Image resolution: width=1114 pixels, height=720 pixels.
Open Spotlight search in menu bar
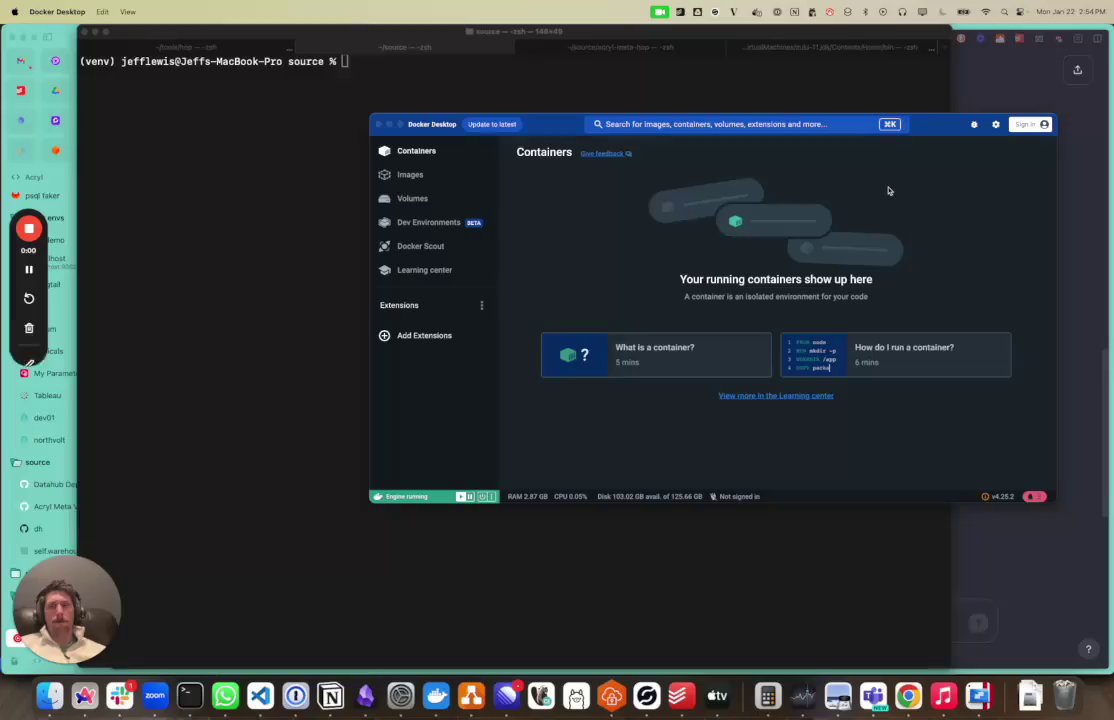[x=1004, y=11]
